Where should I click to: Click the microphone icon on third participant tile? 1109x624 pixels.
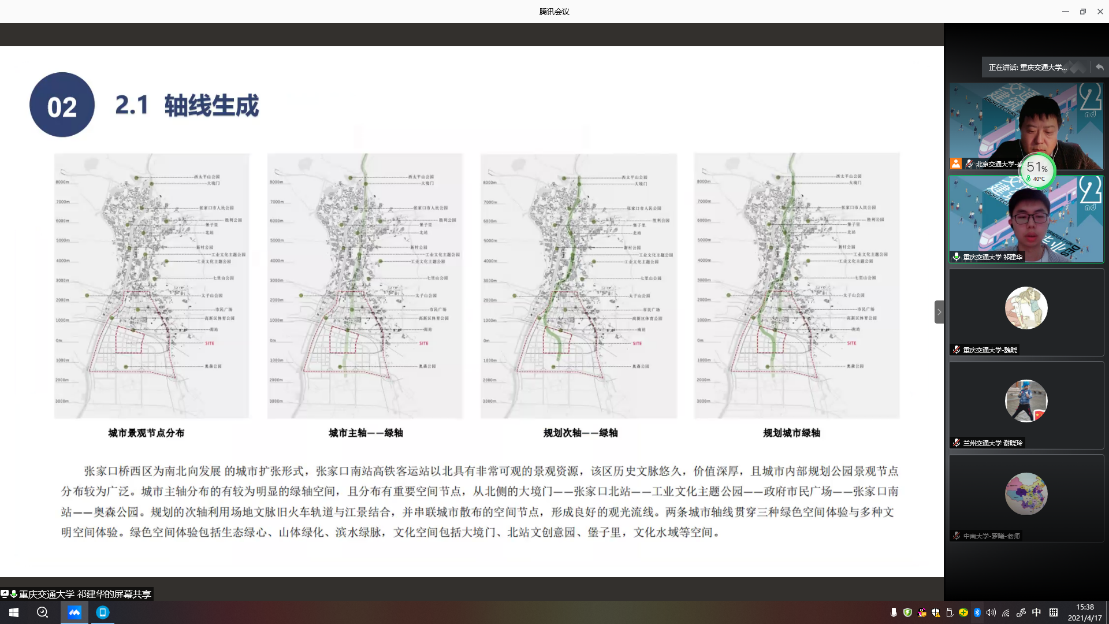(957, 350)
